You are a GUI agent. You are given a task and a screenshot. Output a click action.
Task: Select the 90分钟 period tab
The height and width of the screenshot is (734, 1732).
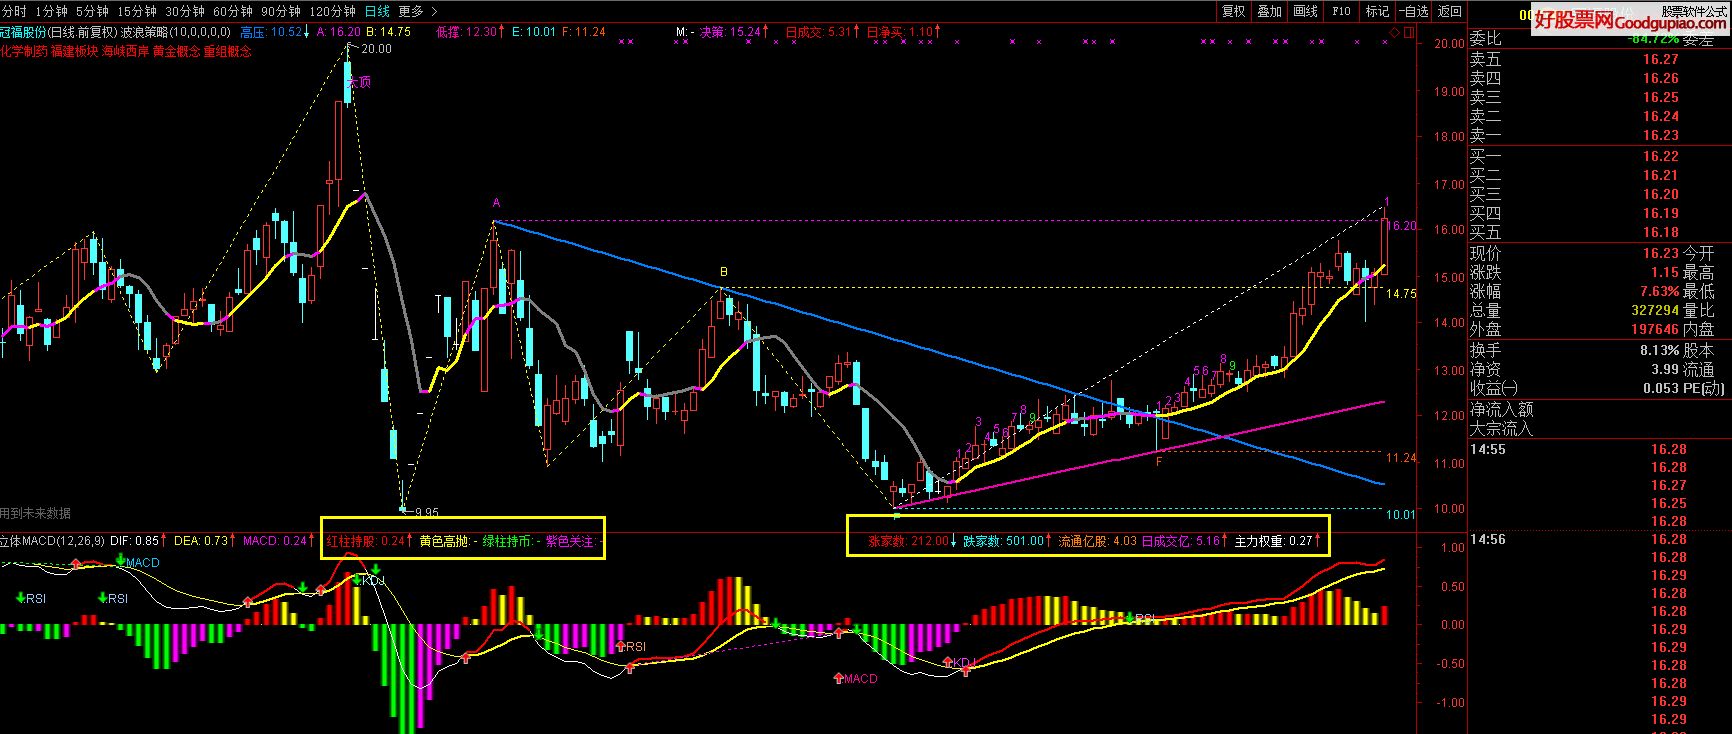[280, 11]
